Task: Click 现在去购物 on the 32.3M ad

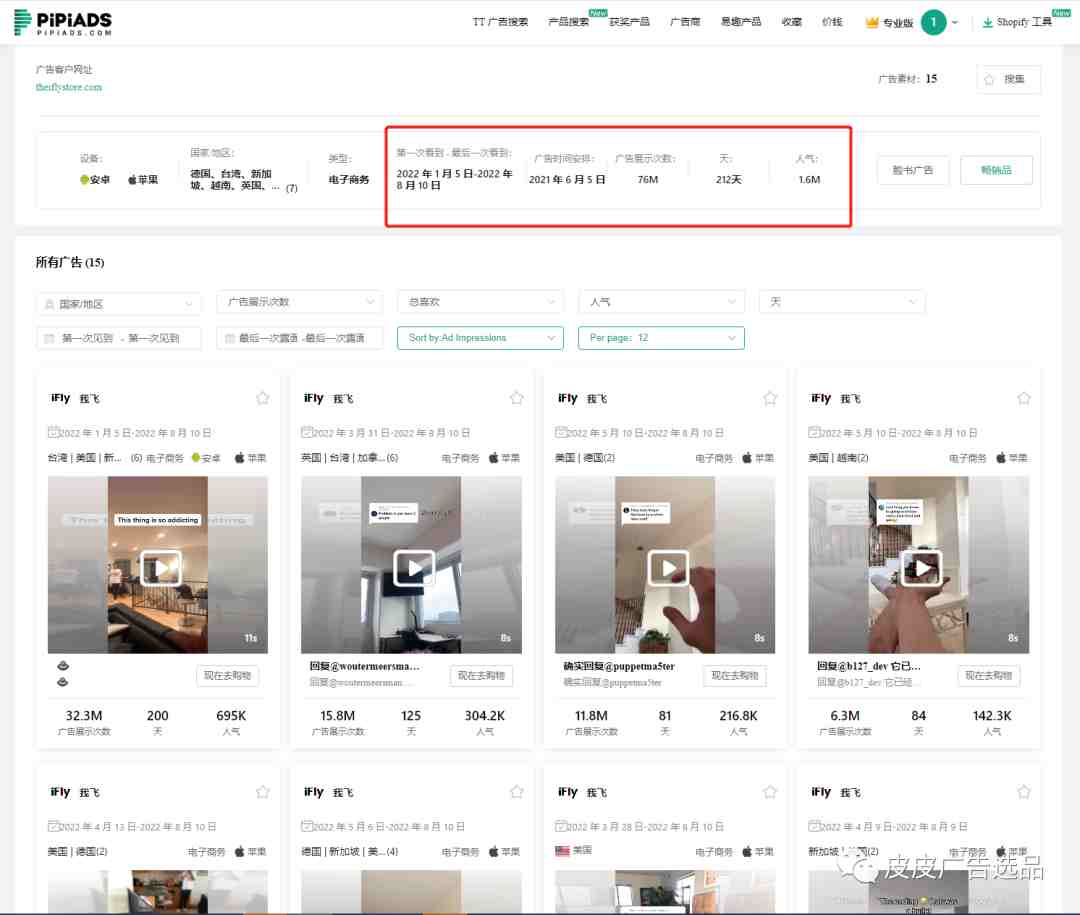Action: (x=227, y=676)
